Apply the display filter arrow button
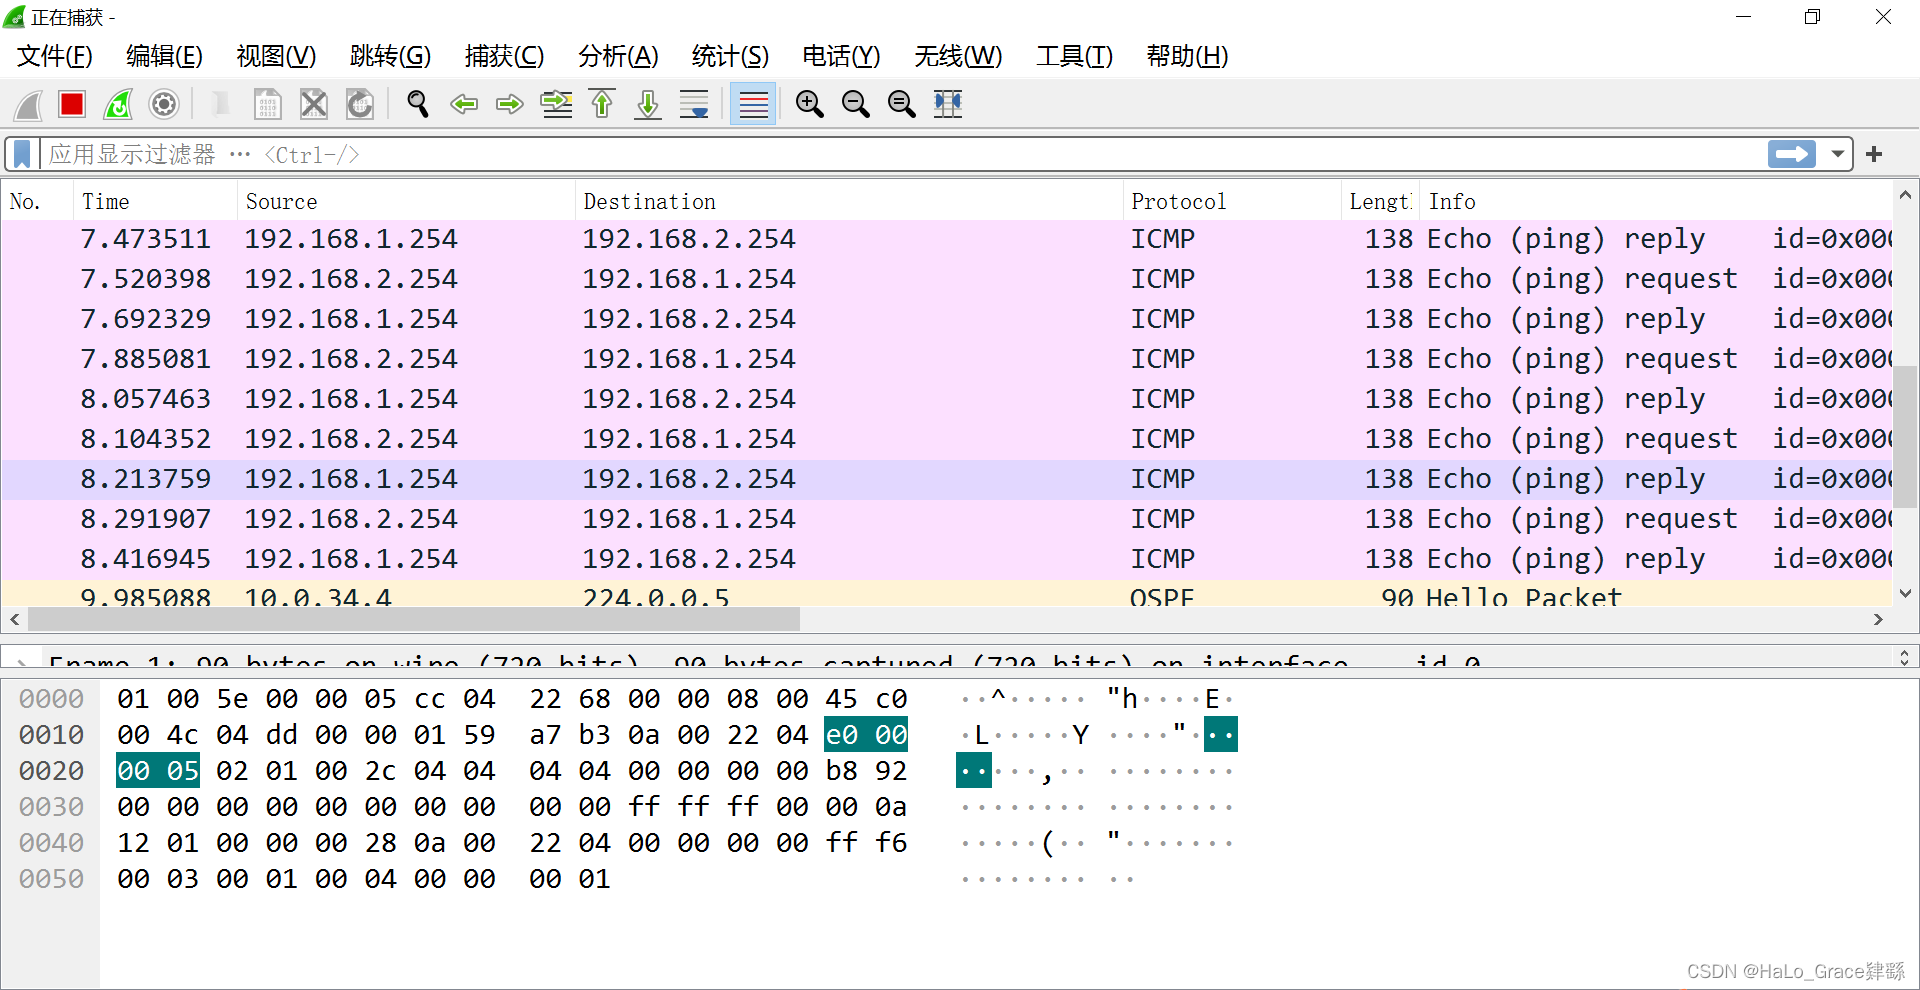This screenshot has height=990, width=1920. pyautogui.click(x=1791, y=154)
